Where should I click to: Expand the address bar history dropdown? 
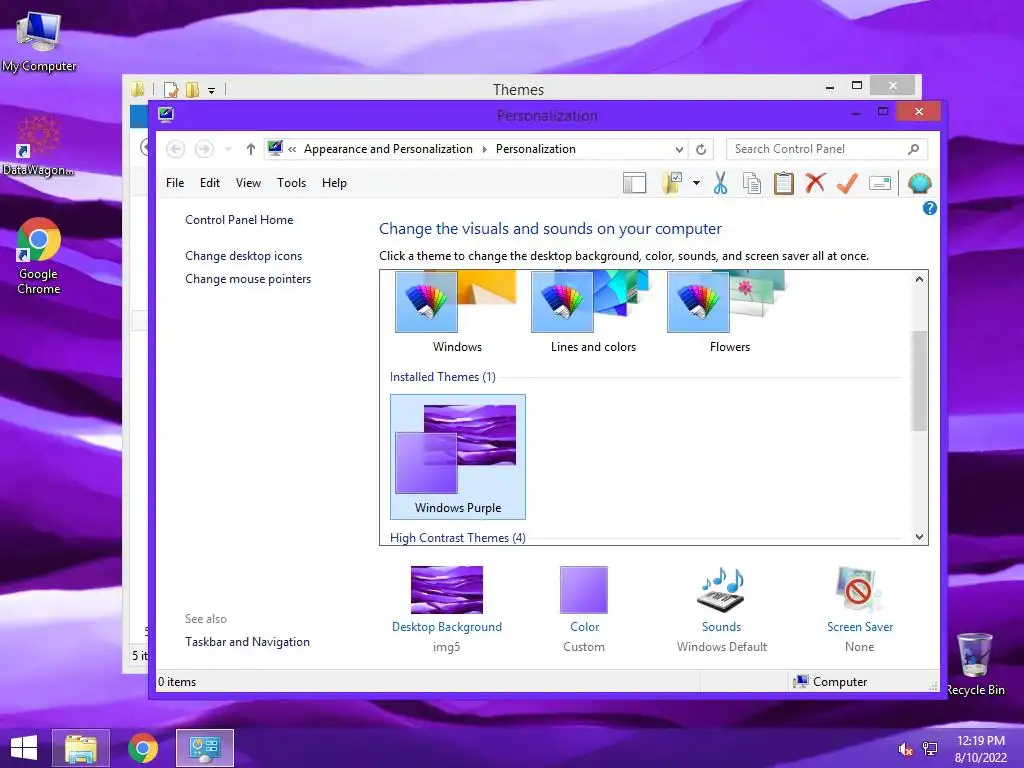click(679, 150)
